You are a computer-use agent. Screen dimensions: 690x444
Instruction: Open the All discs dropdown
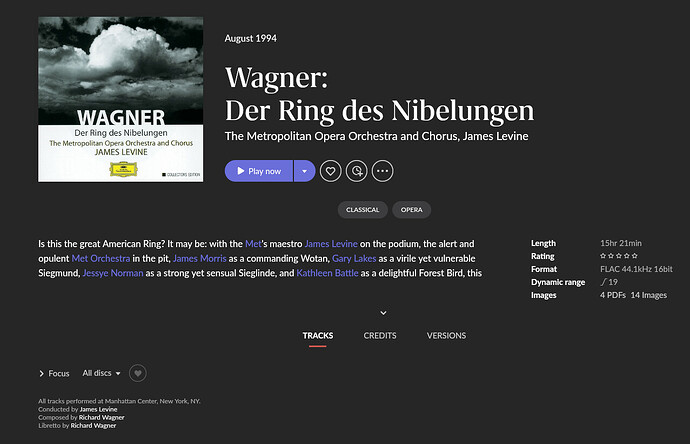point(102,373)
